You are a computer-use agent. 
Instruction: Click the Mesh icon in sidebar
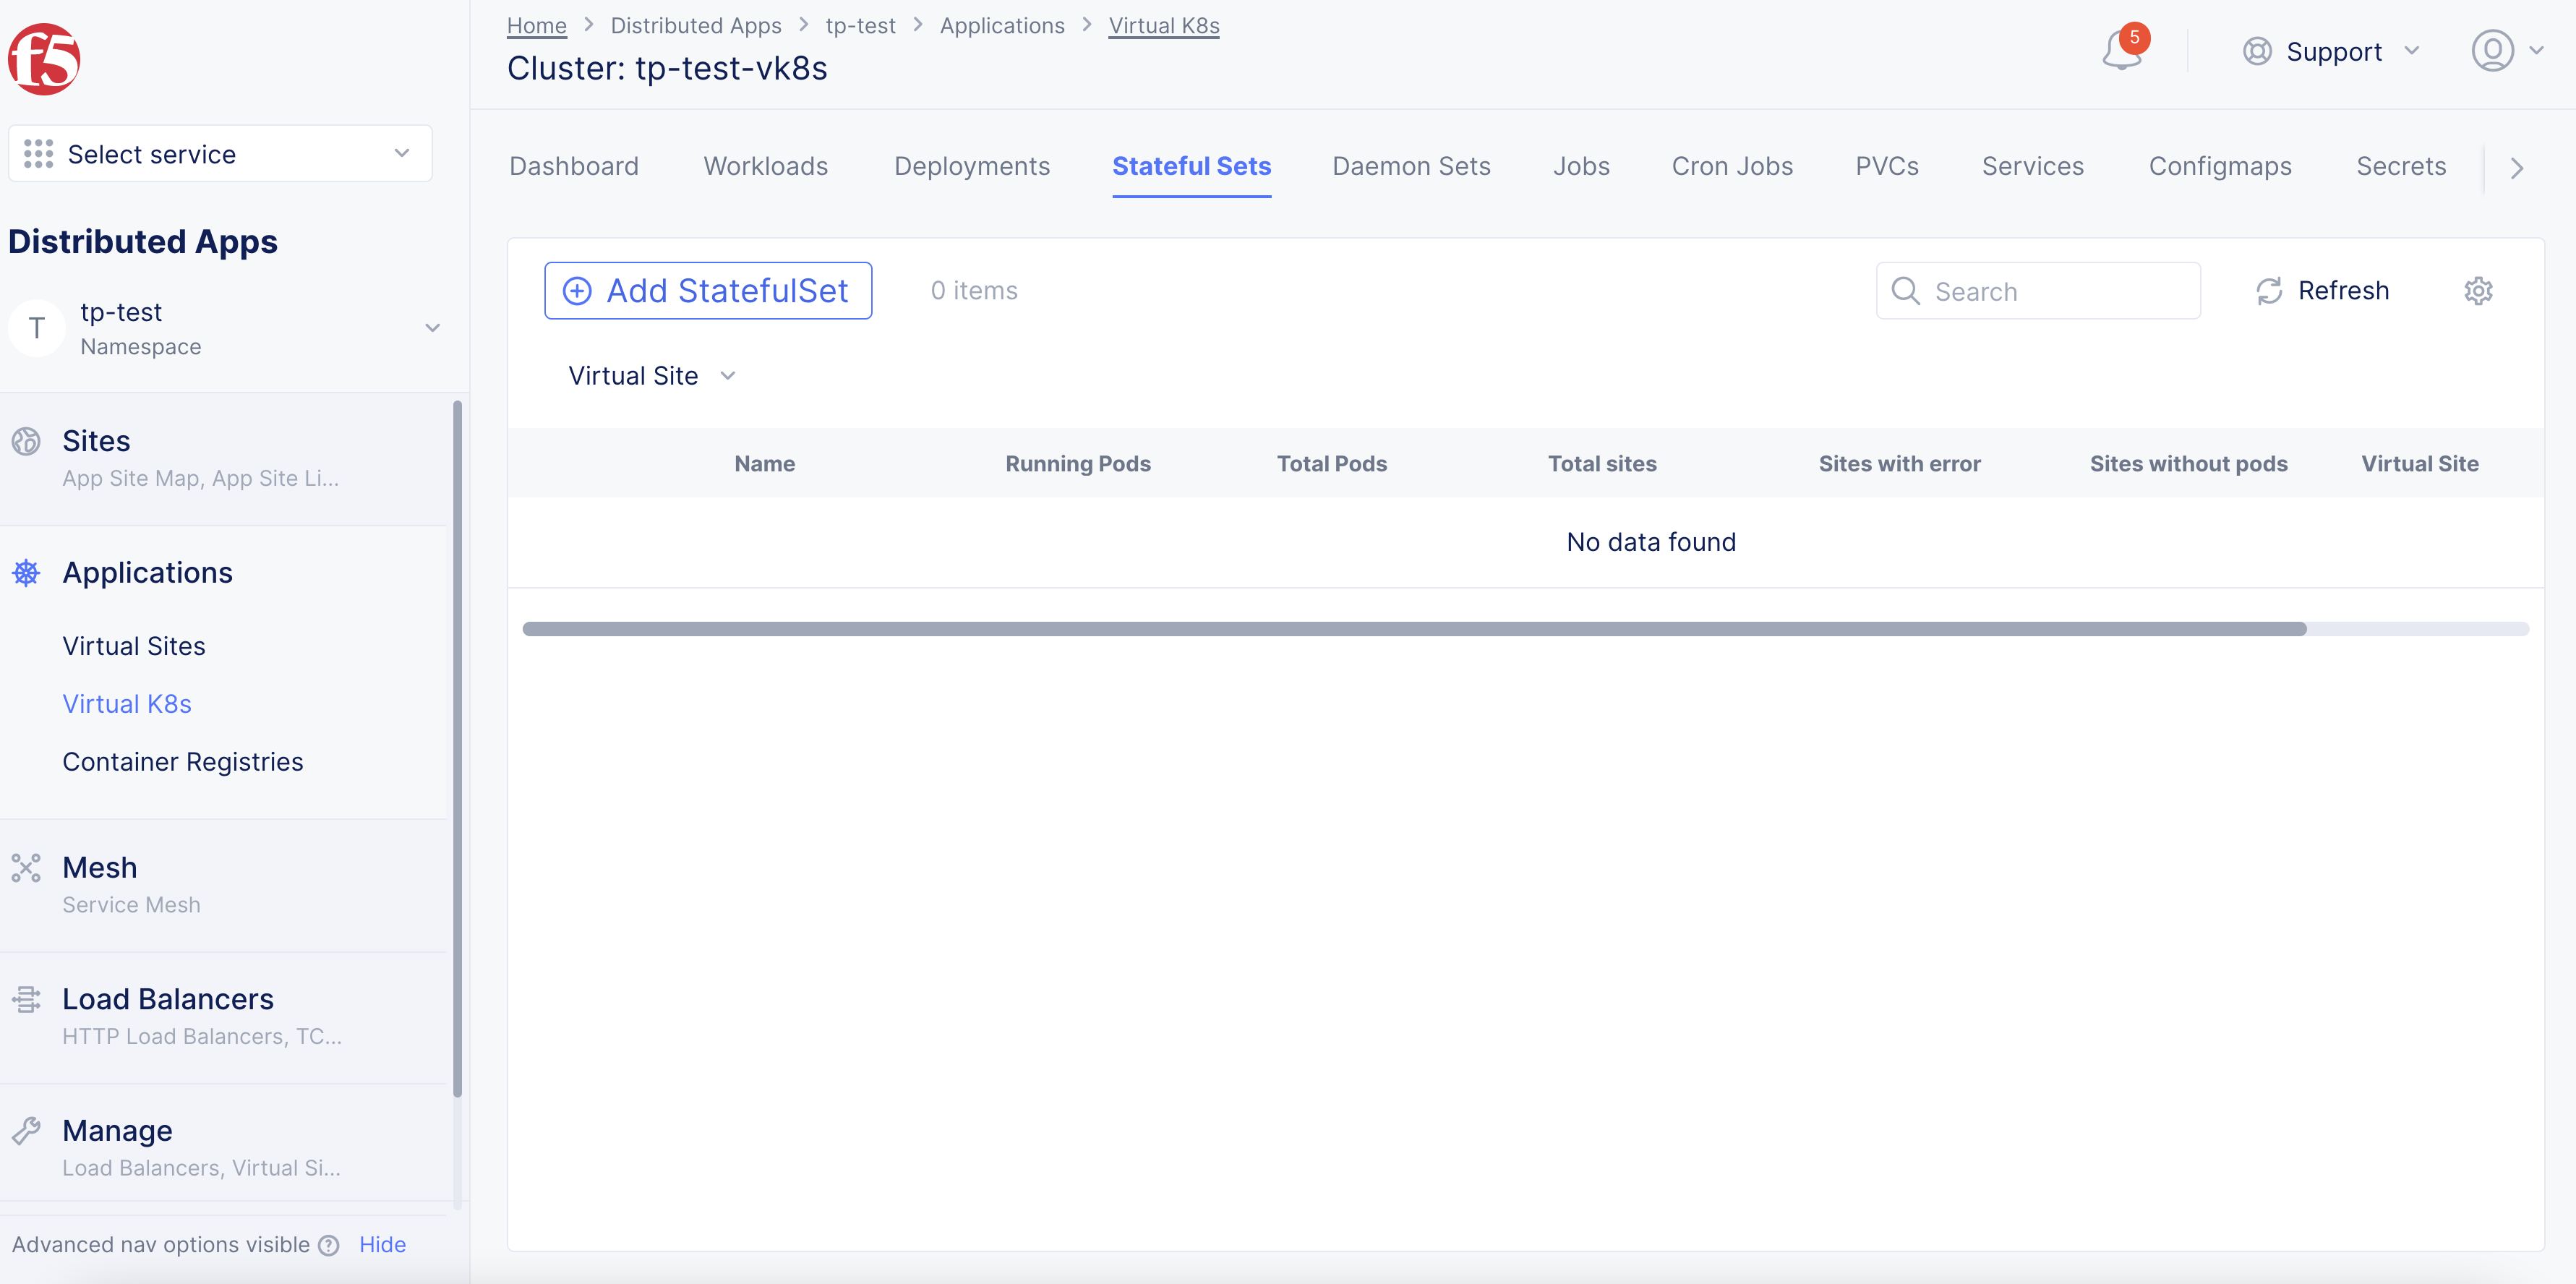26,867
